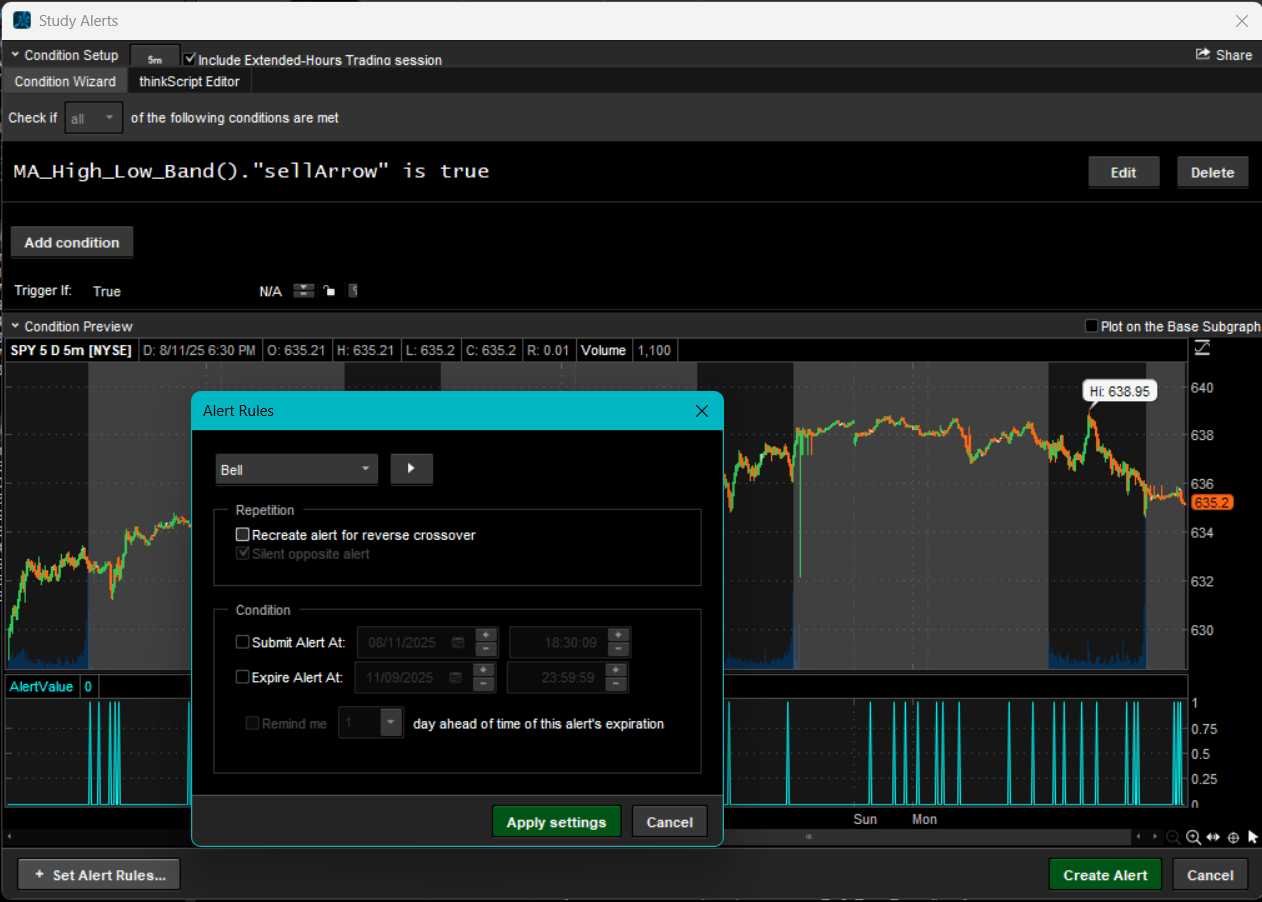
Task: Increase the Expire Alert date value
Action: tap(483, 669)
